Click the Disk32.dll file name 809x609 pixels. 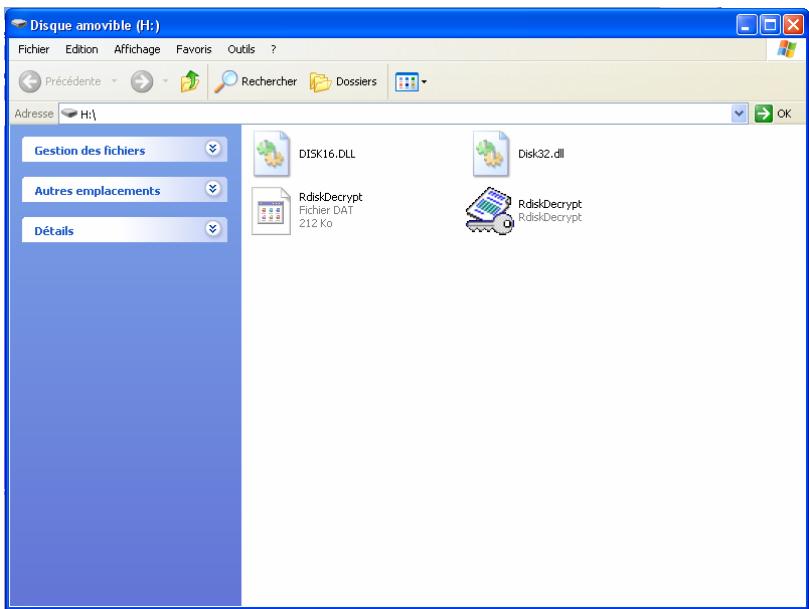541,154
